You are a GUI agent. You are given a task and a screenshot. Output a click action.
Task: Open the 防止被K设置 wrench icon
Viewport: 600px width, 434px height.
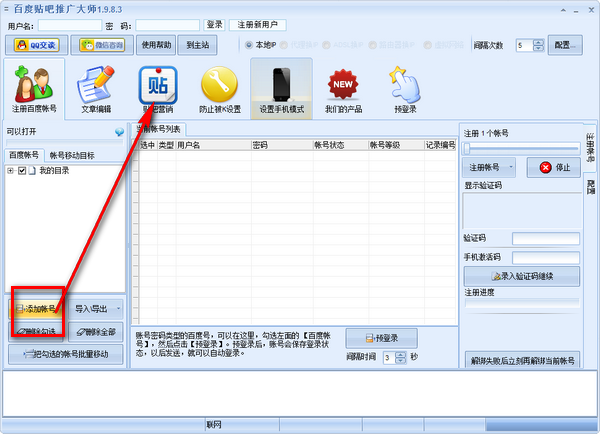tap(220, 89)
